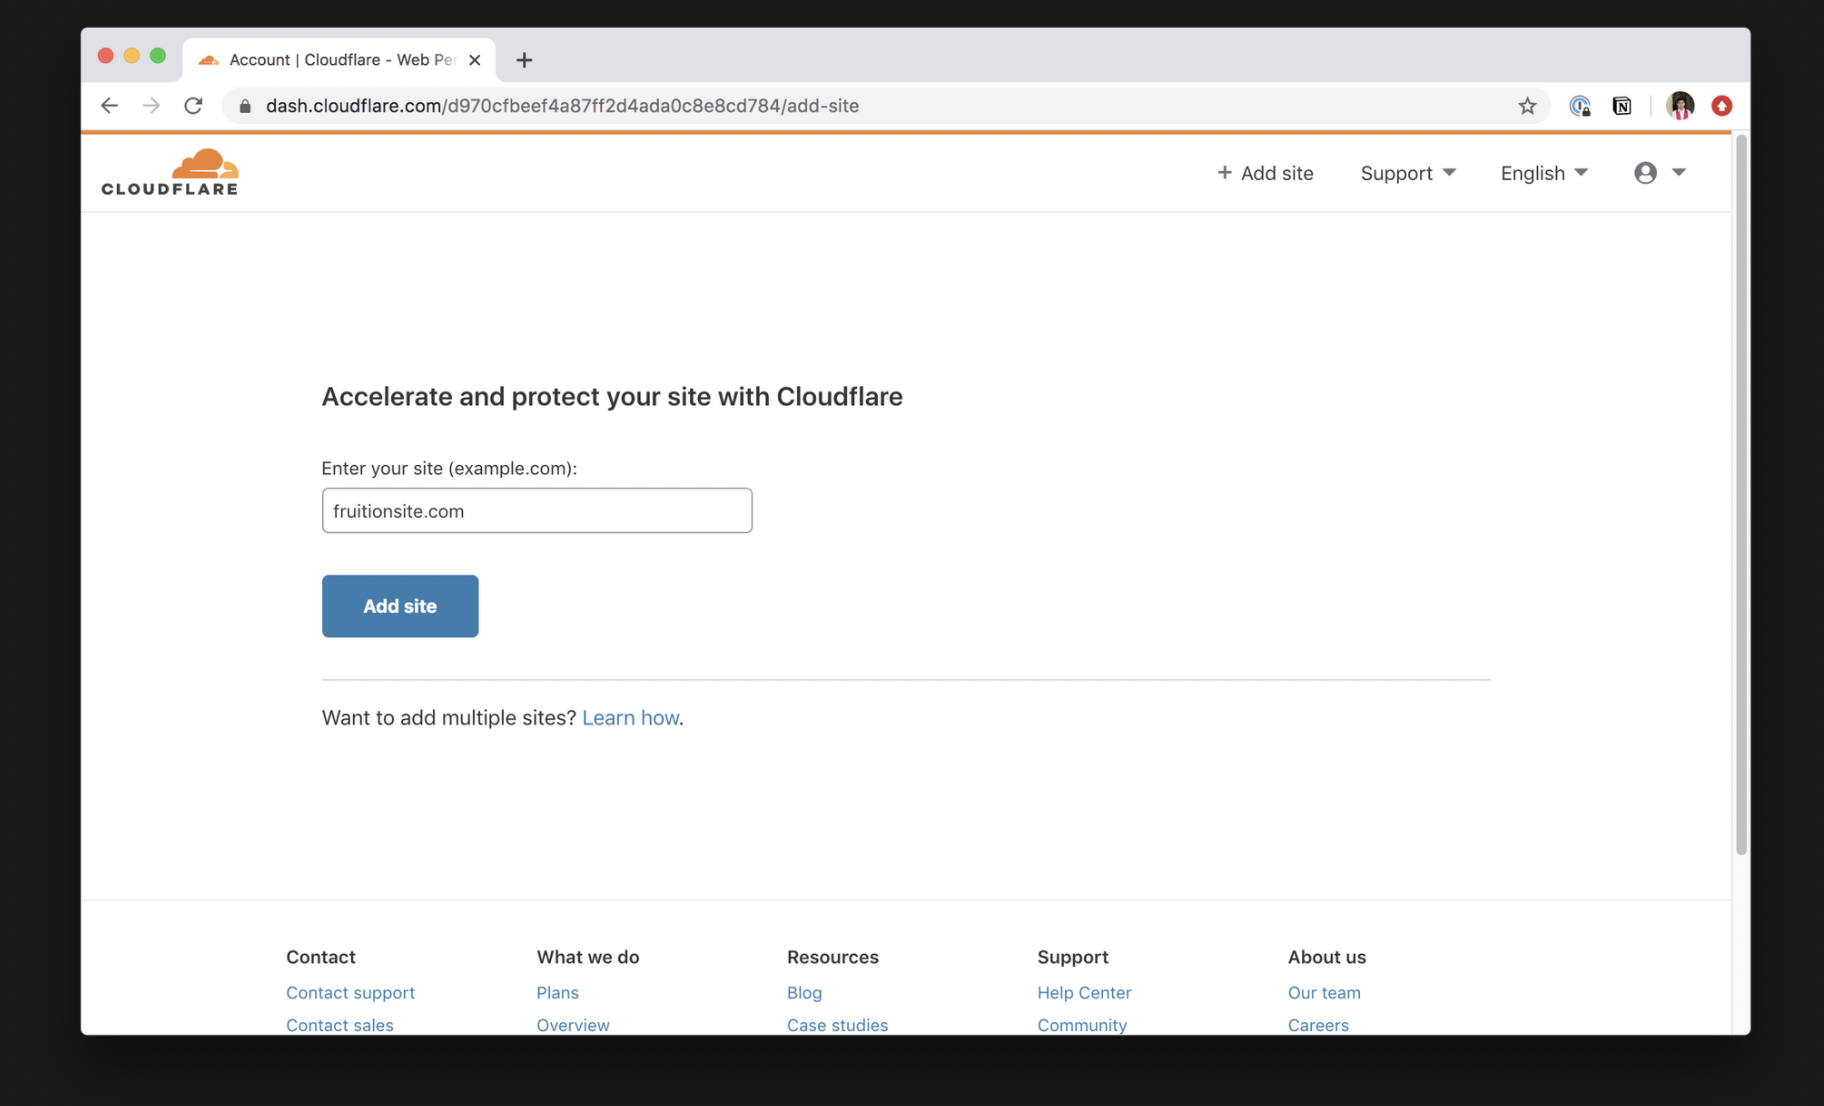Click the site domain input field
The height and width of the screenshot is (1106, 1824).
point(536,511)
